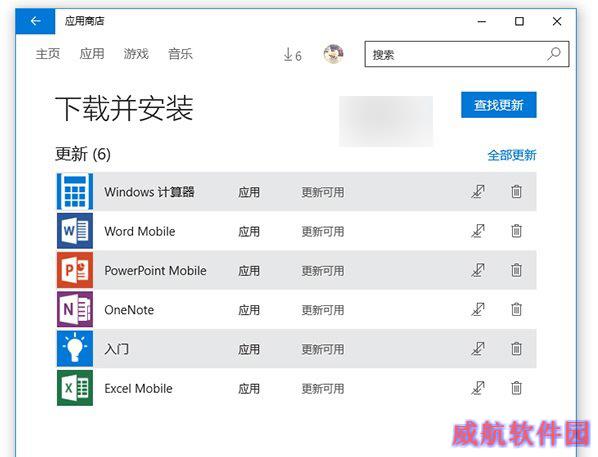Open the PowerPoint Mobile app icon
Image resolution: width=598 pixels, height=457 pixels.
coord(75,270)
